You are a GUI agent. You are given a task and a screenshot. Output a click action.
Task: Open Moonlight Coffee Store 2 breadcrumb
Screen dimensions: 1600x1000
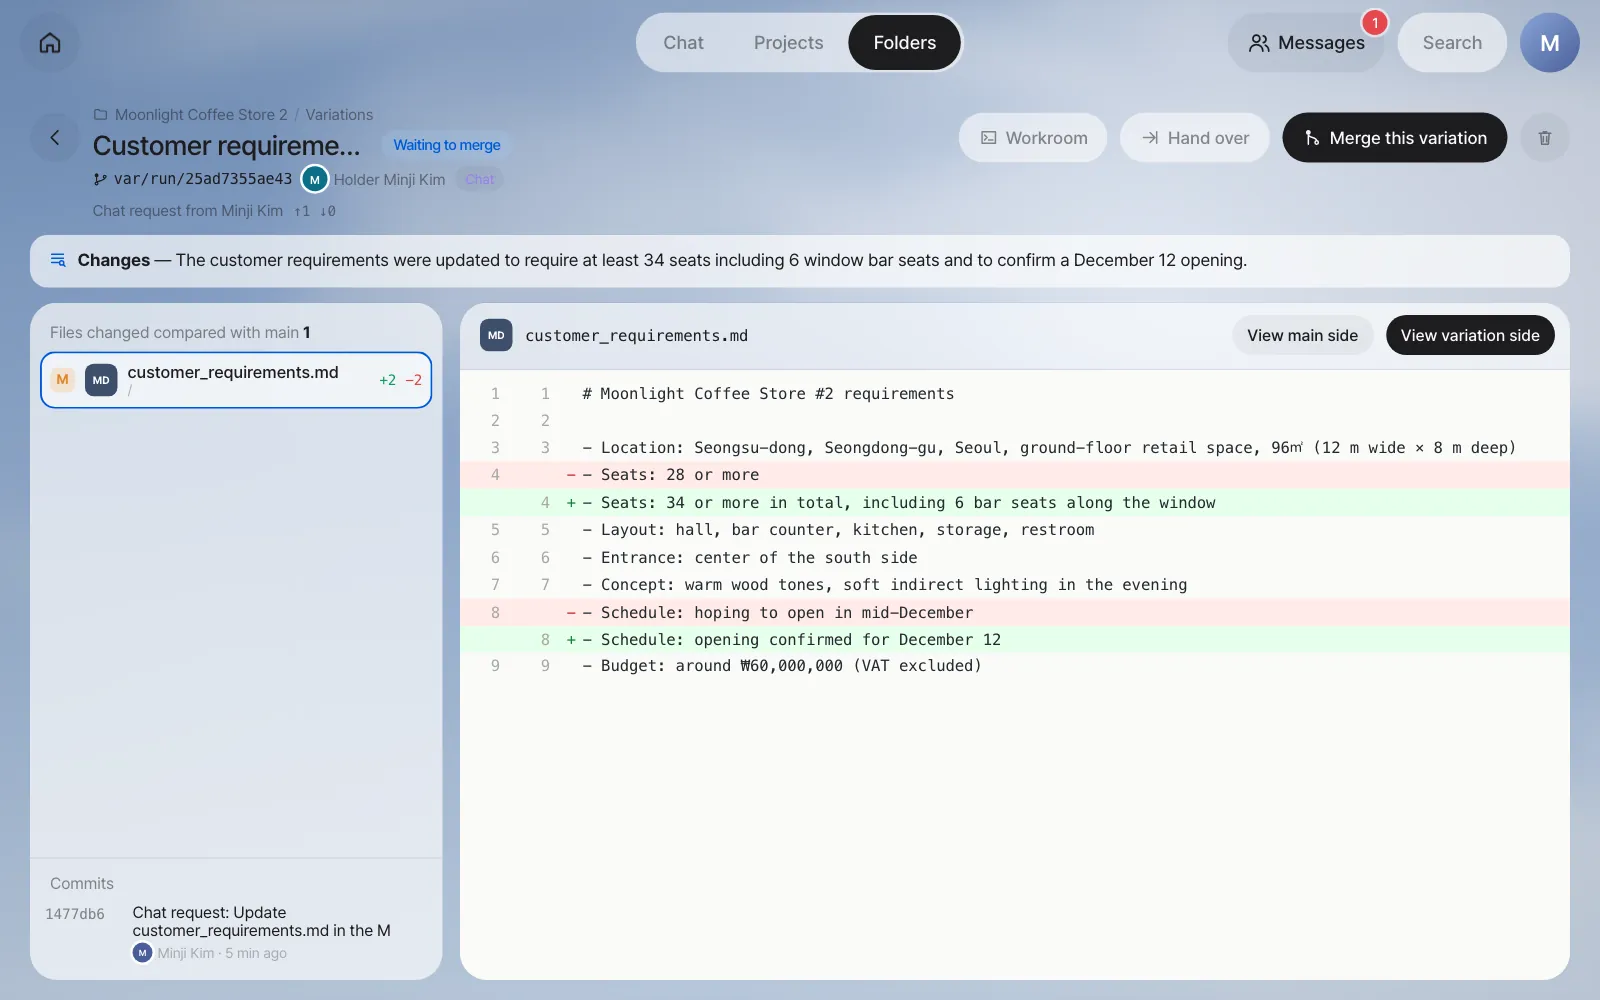pyautogui.click(x=201, y=115)
